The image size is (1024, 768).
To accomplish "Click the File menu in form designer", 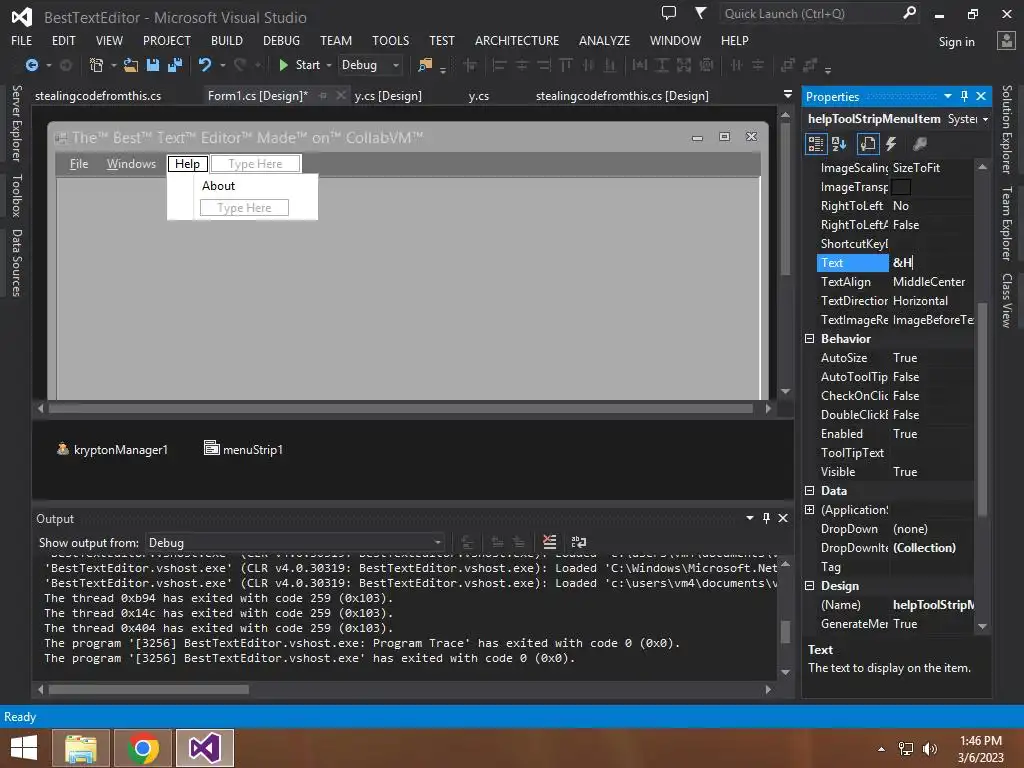I will 79,164.
